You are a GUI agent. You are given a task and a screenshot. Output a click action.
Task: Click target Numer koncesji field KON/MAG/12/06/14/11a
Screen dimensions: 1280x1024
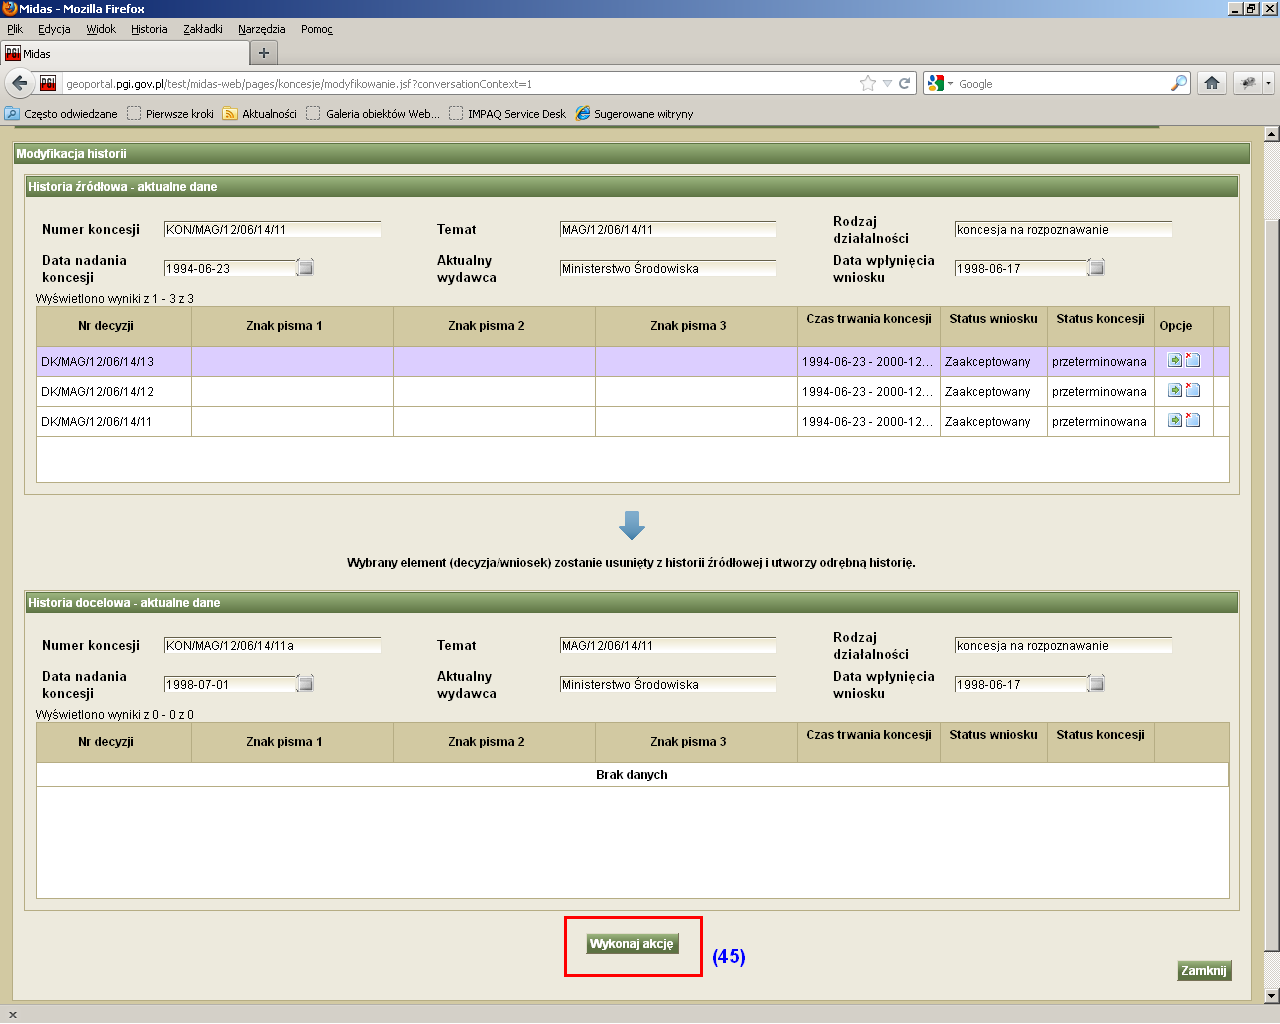tap(272, 645)
